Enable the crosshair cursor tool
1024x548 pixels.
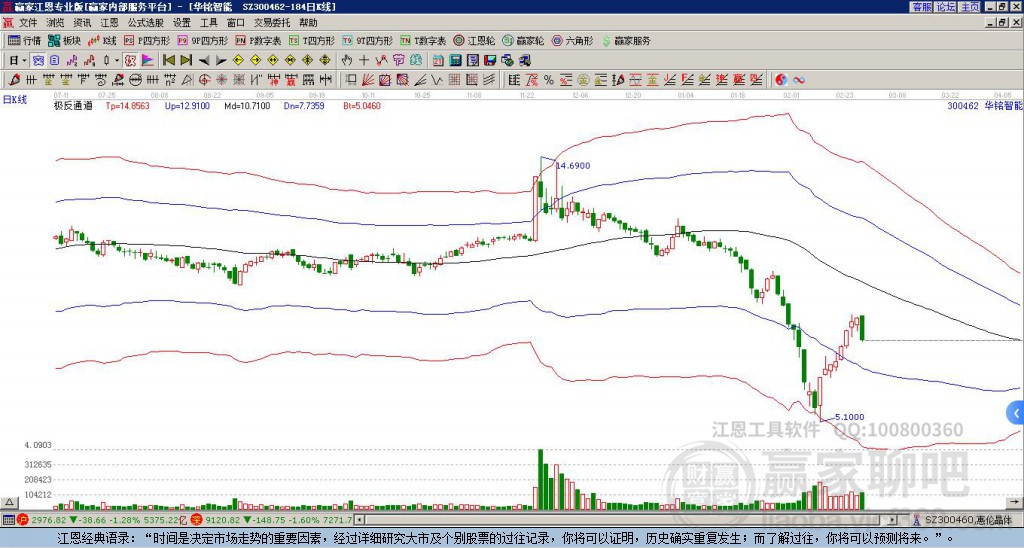364,60
